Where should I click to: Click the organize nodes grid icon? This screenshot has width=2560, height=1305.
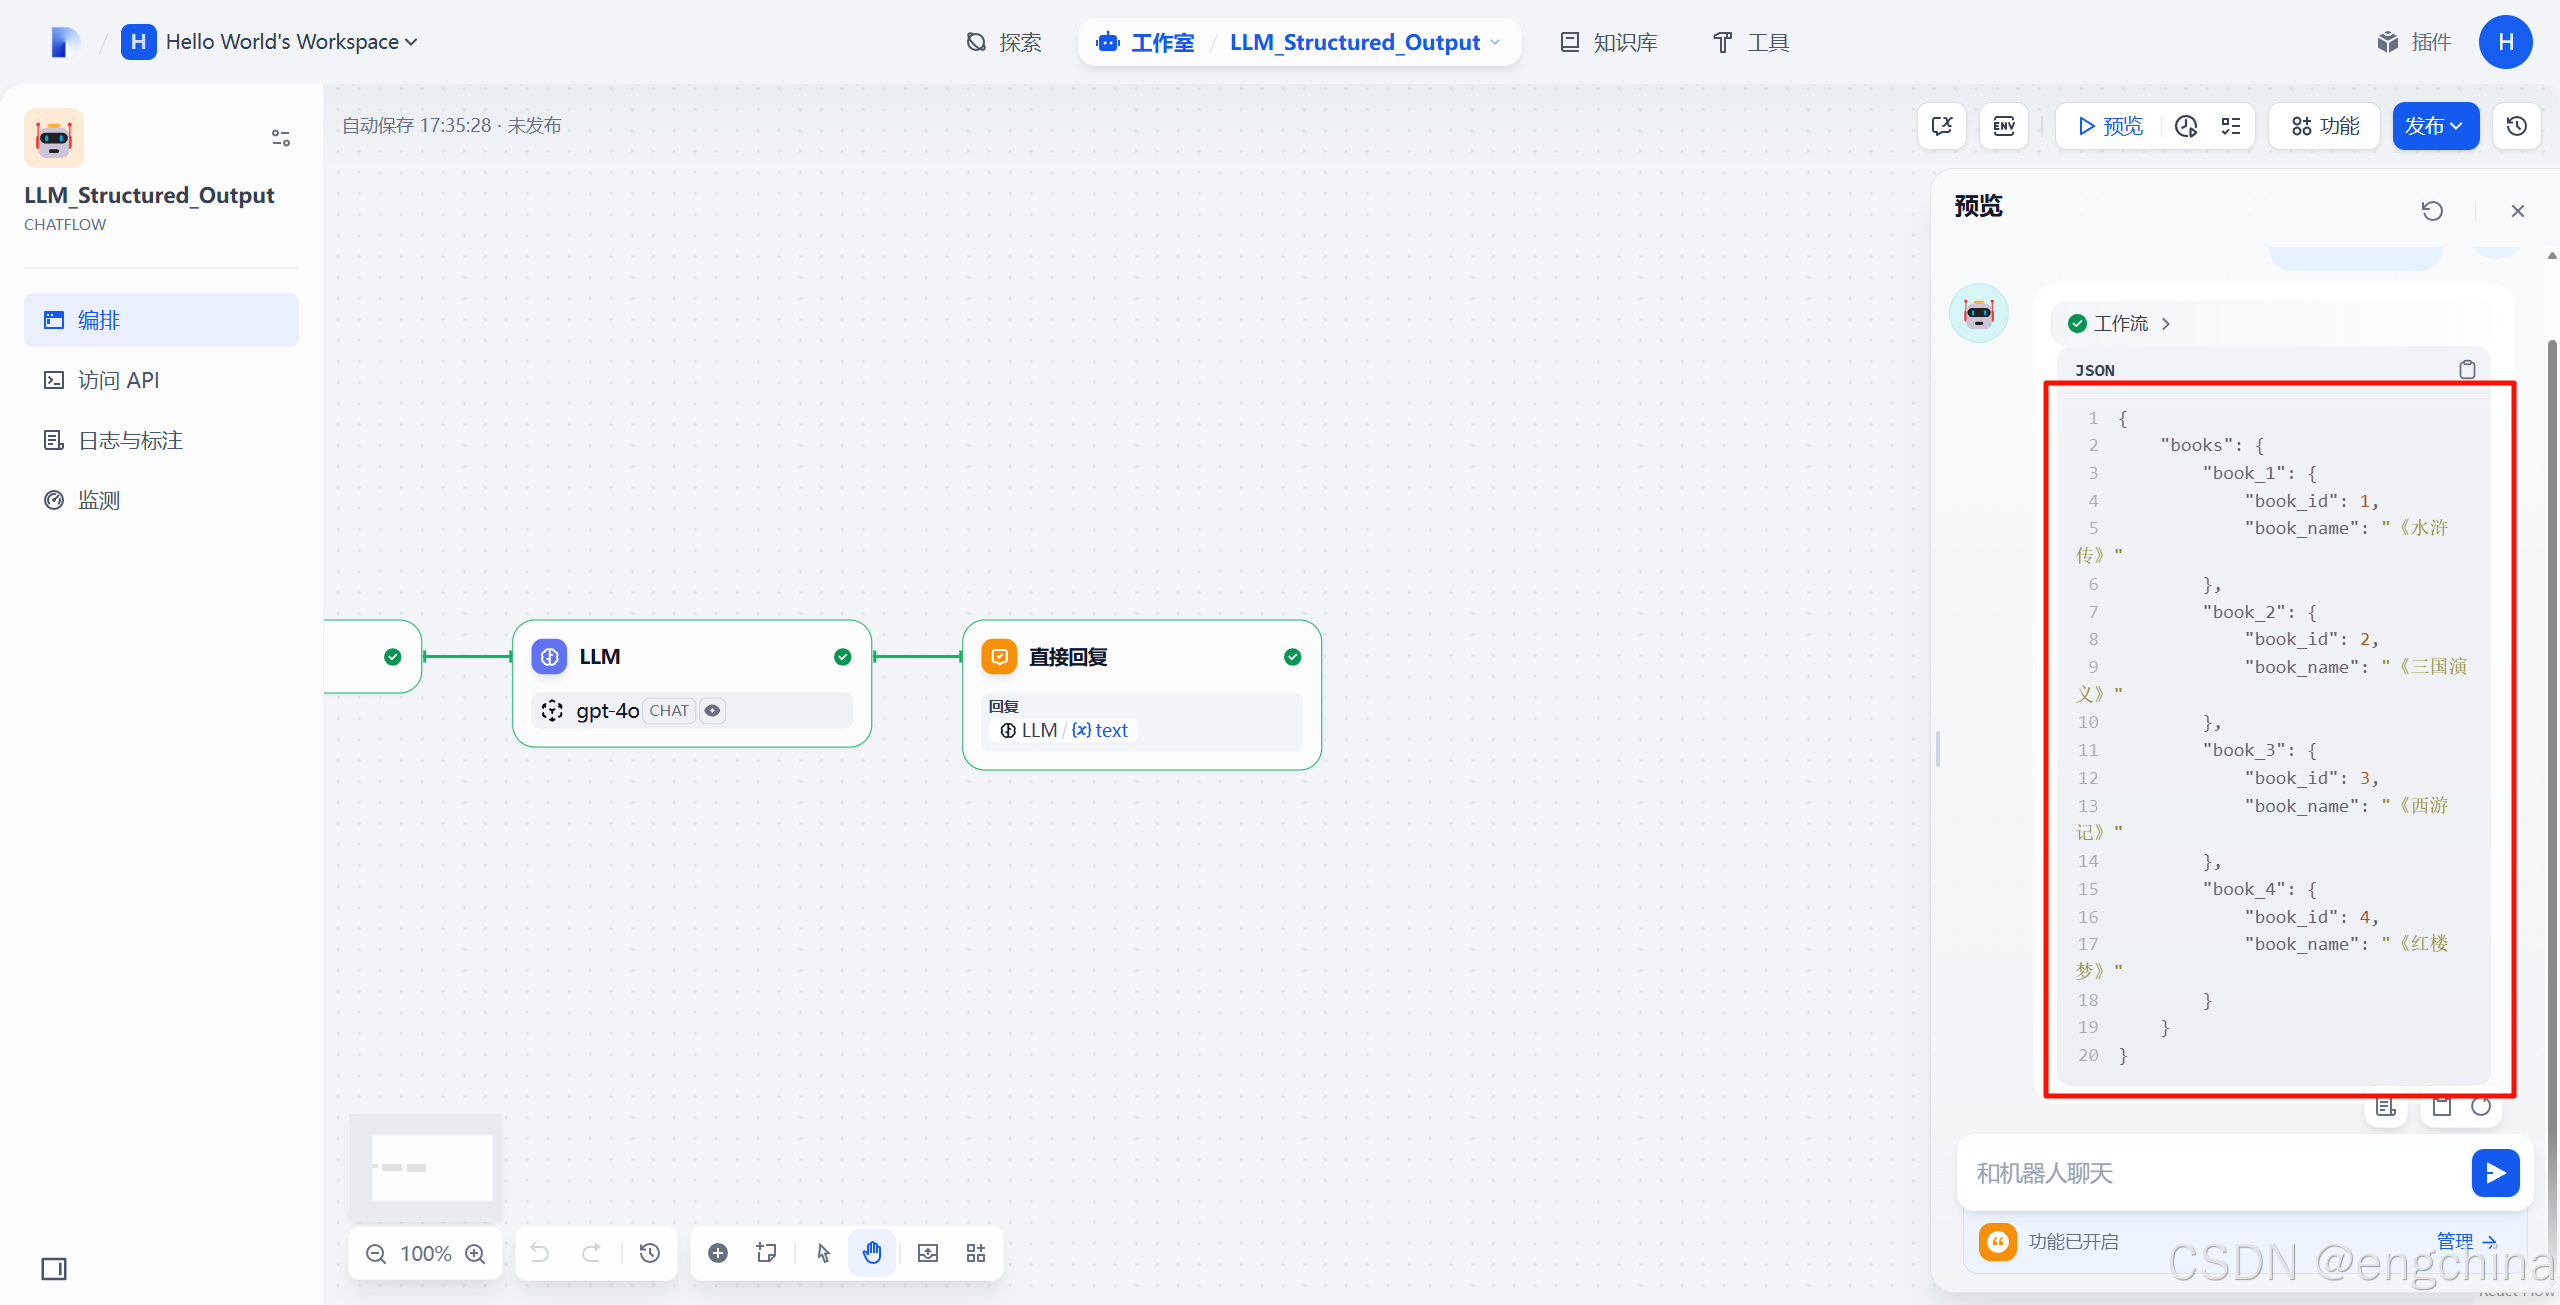coord(976,1253)
